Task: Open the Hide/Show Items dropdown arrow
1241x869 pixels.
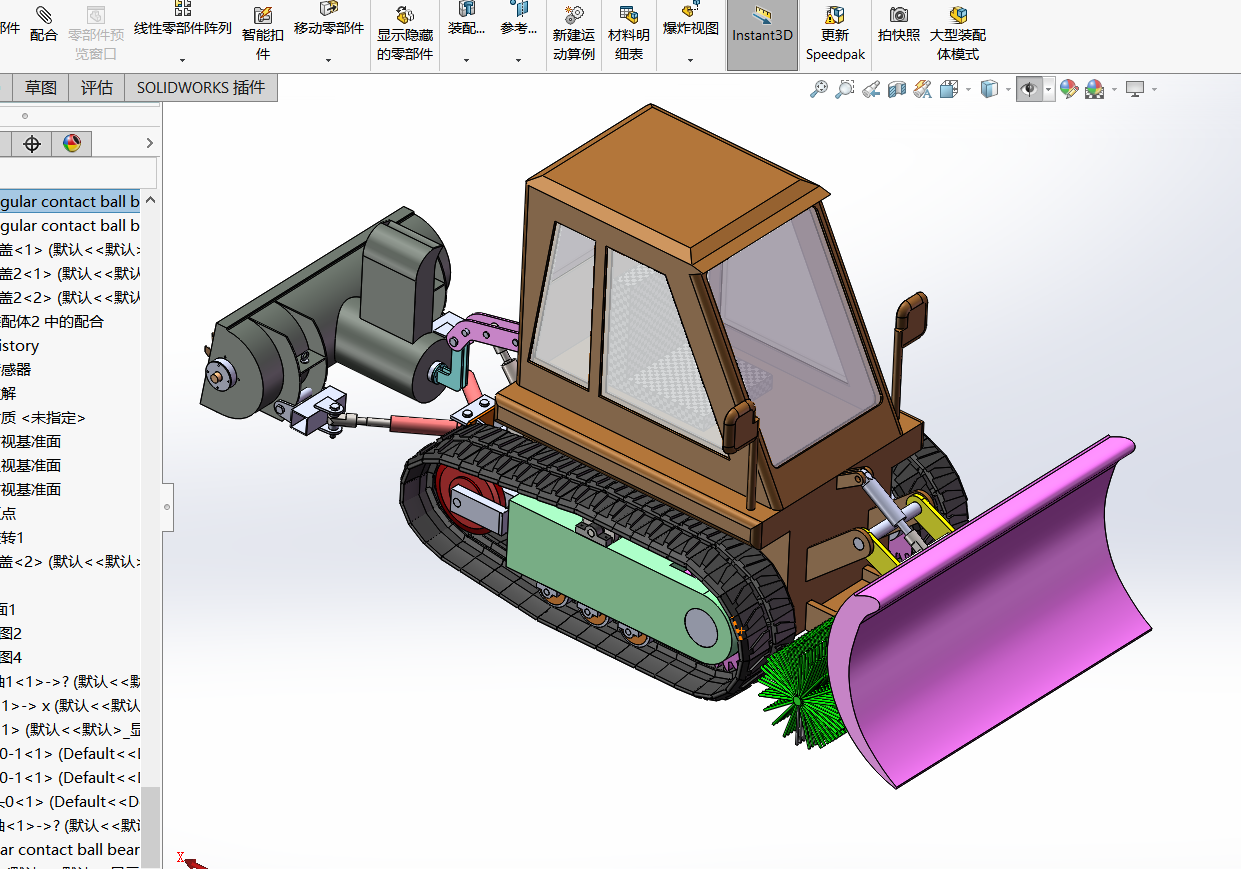Action: pyautogui.click(x=1049, y=90)
